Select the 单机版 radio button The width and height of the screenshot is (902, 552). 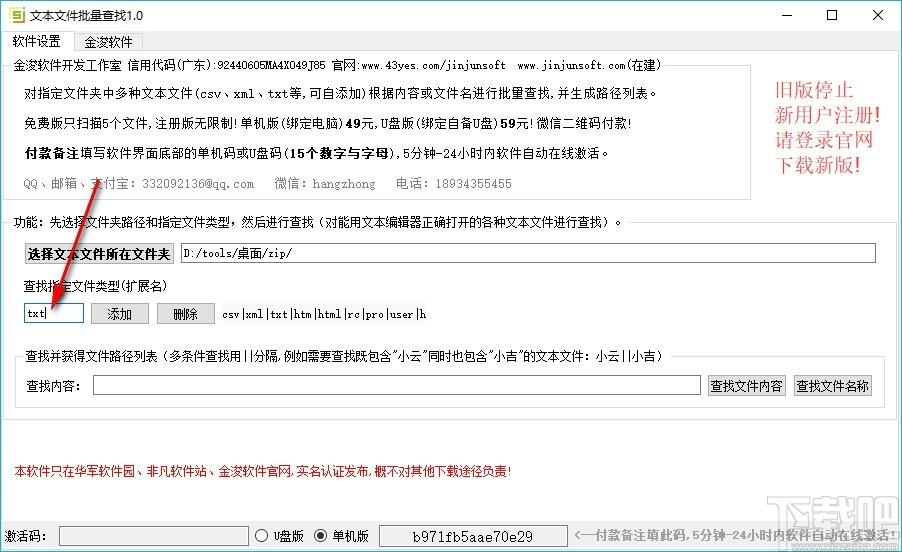(x=321, y=536)
